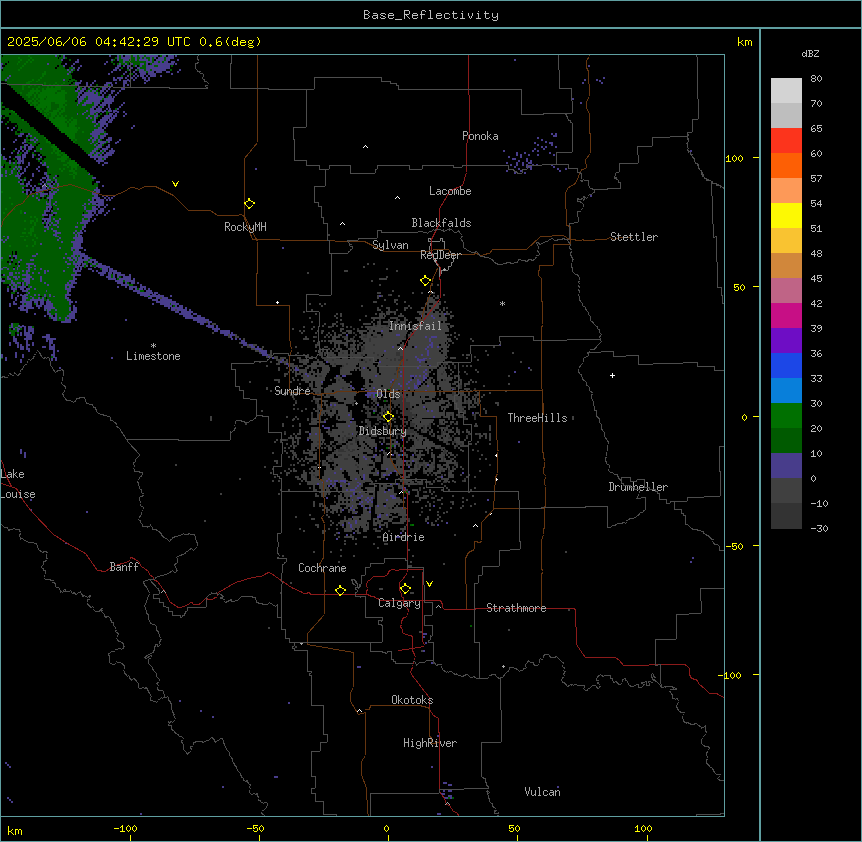Click the 0.6(deg) elevation angle text
The image size is (862, 842).
click(230, 42)
